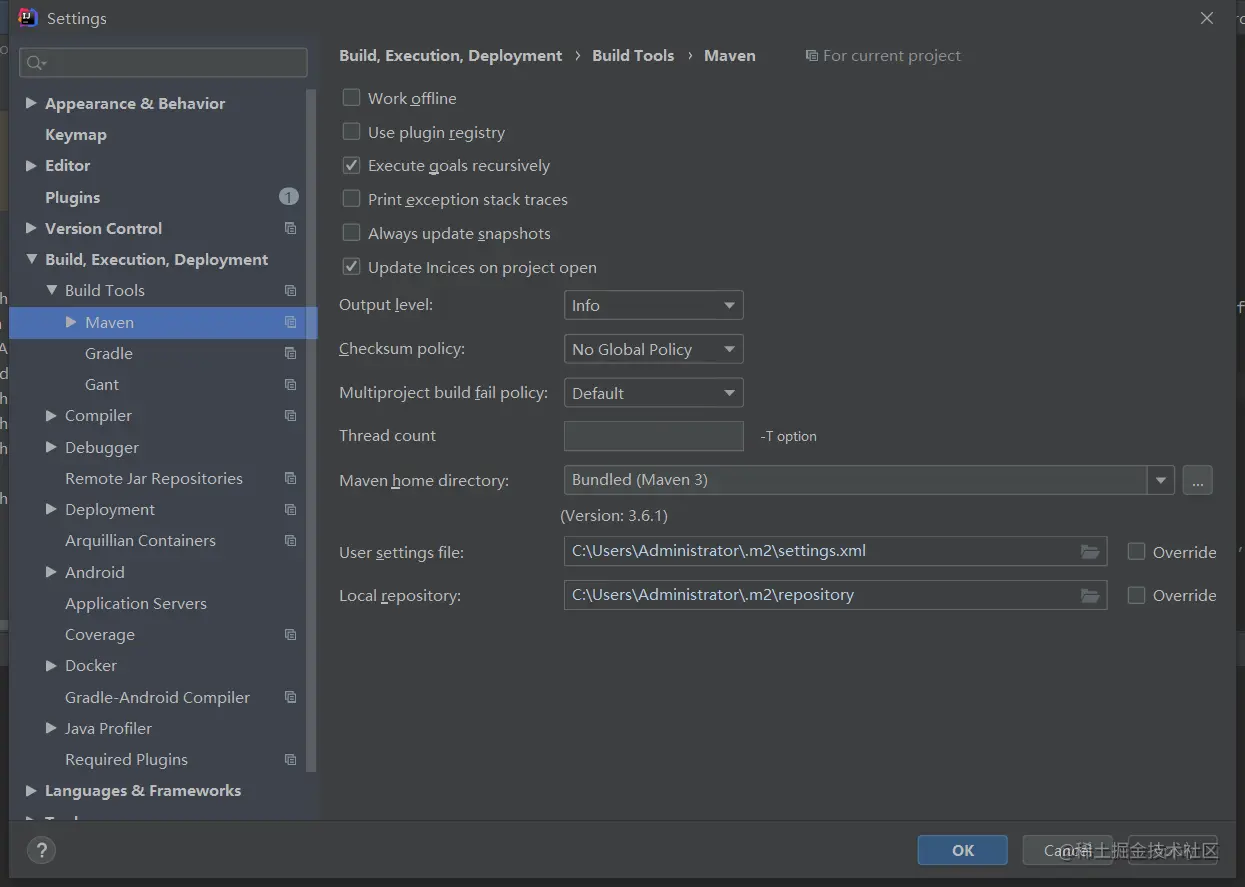Toggle Override for User settings file
This screenshot has height=887, width=1245.
[1136, 552]
